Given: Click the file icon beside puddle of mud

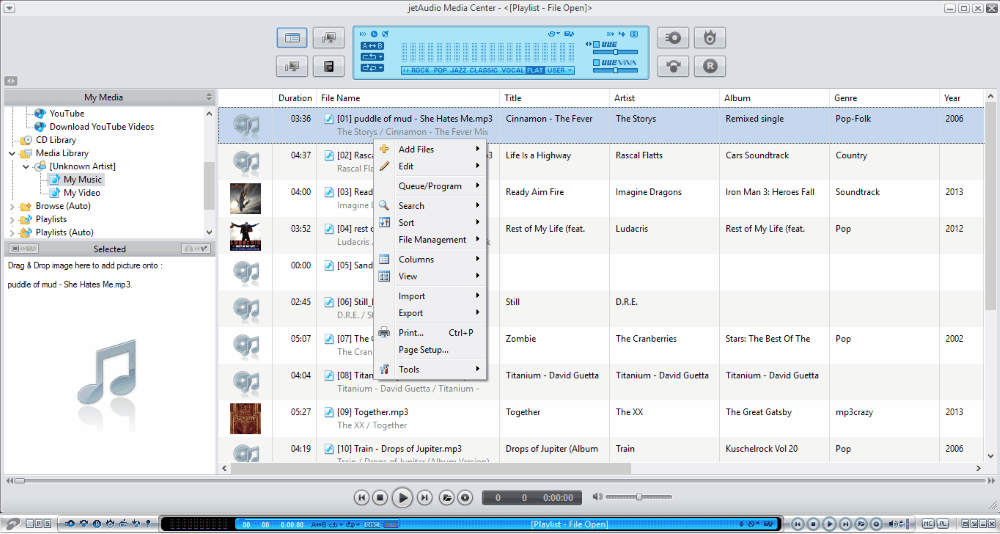Looking at the screenshot, I should (329, 119).
